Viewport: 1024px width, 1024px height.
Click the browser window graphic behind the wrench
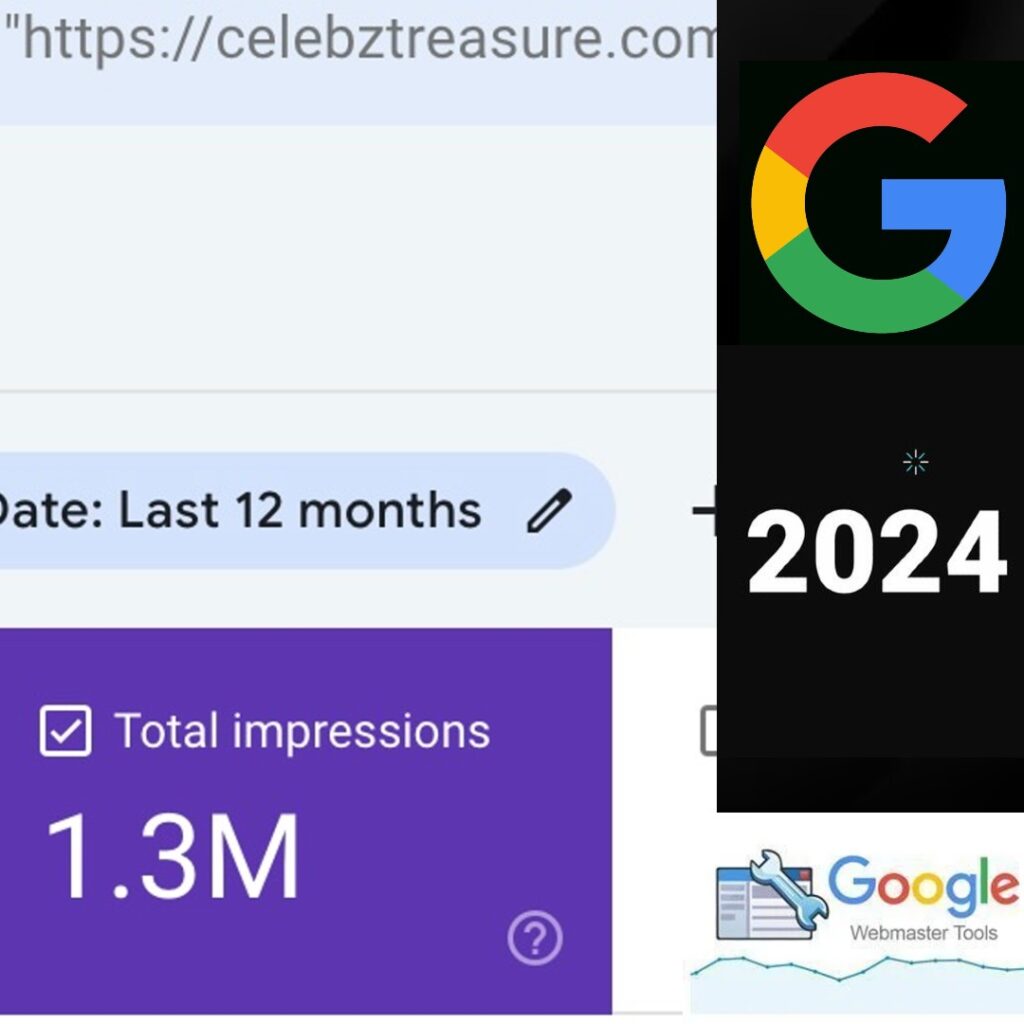tap(764, 903)
